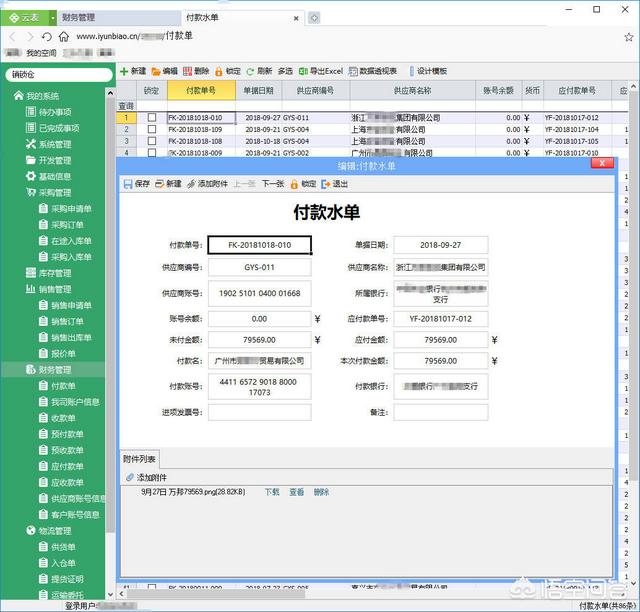Click the green plus 新建 icon in main toolbar
This screenshot has height=612, width=640.
124,71
